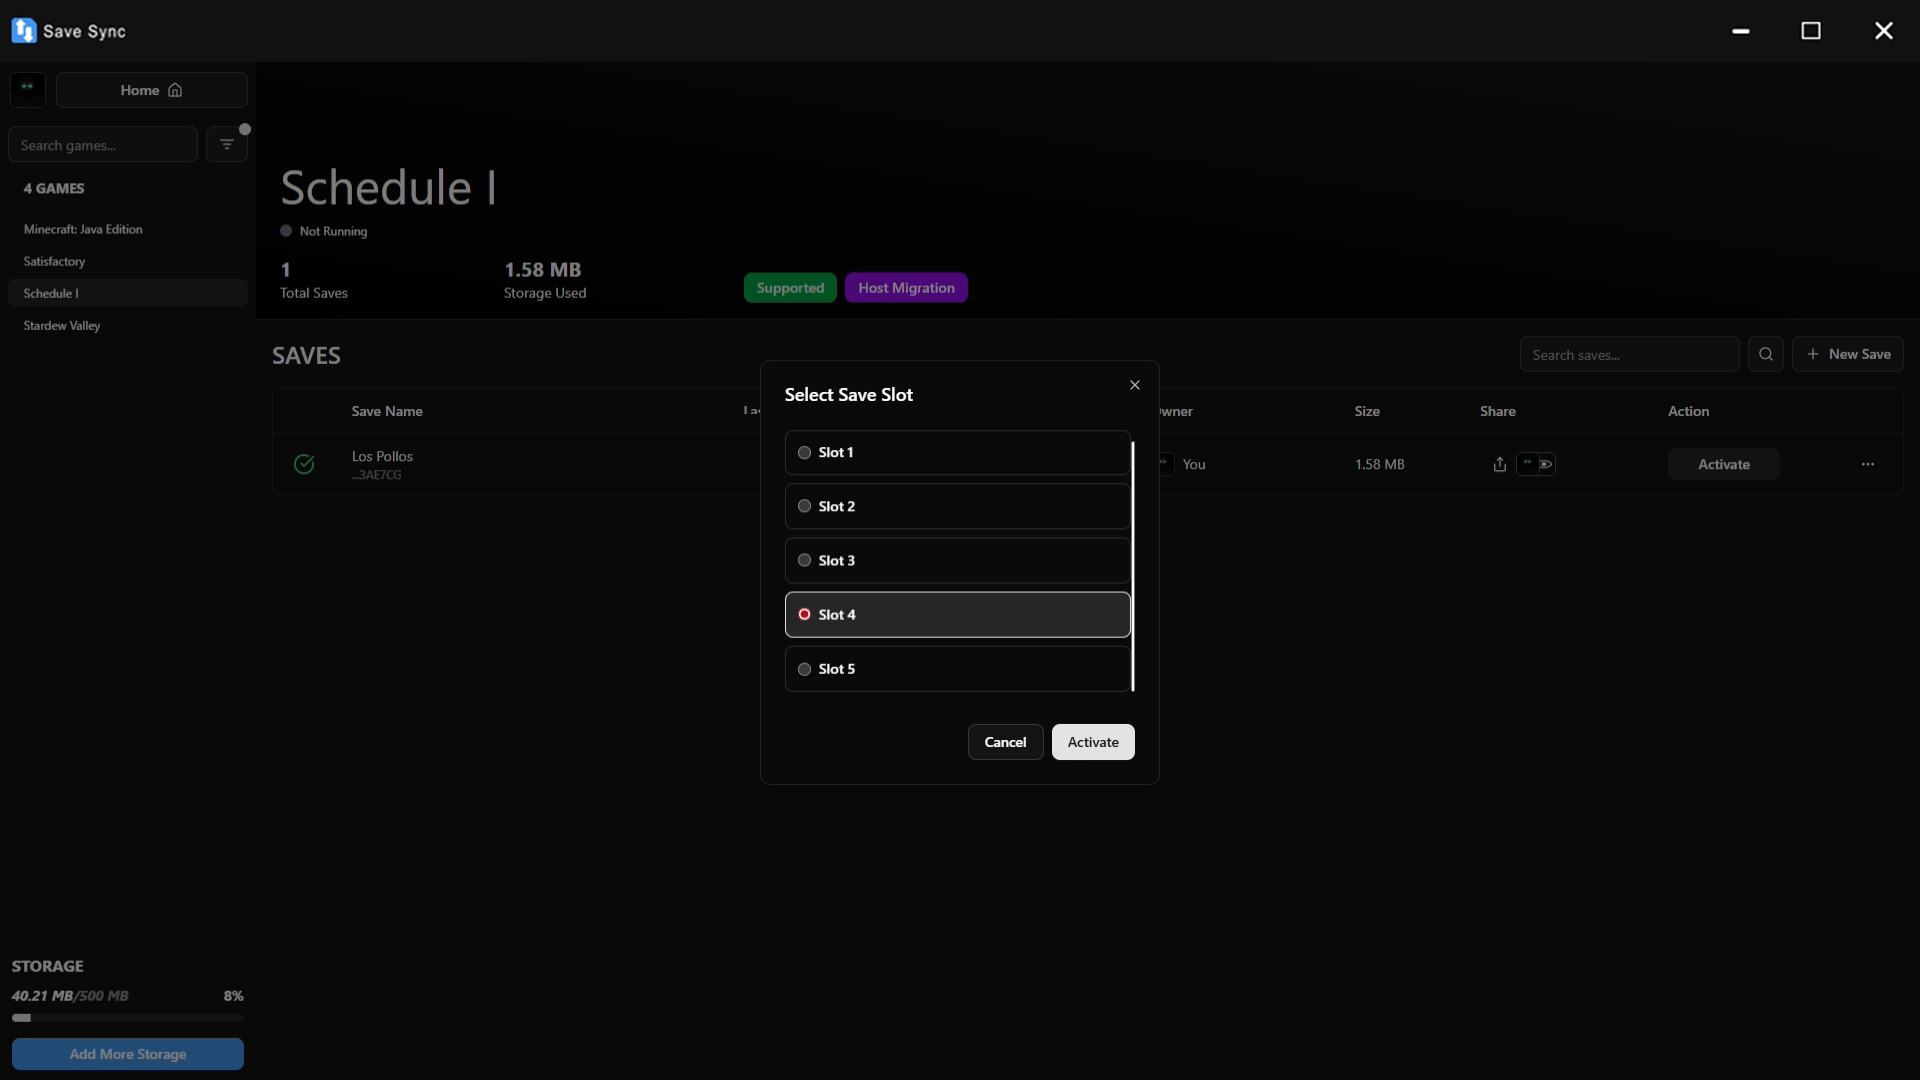Click the user avatar beside Home
The height and width of the screenshot is (1080, 1920).
tap(28, 90)
